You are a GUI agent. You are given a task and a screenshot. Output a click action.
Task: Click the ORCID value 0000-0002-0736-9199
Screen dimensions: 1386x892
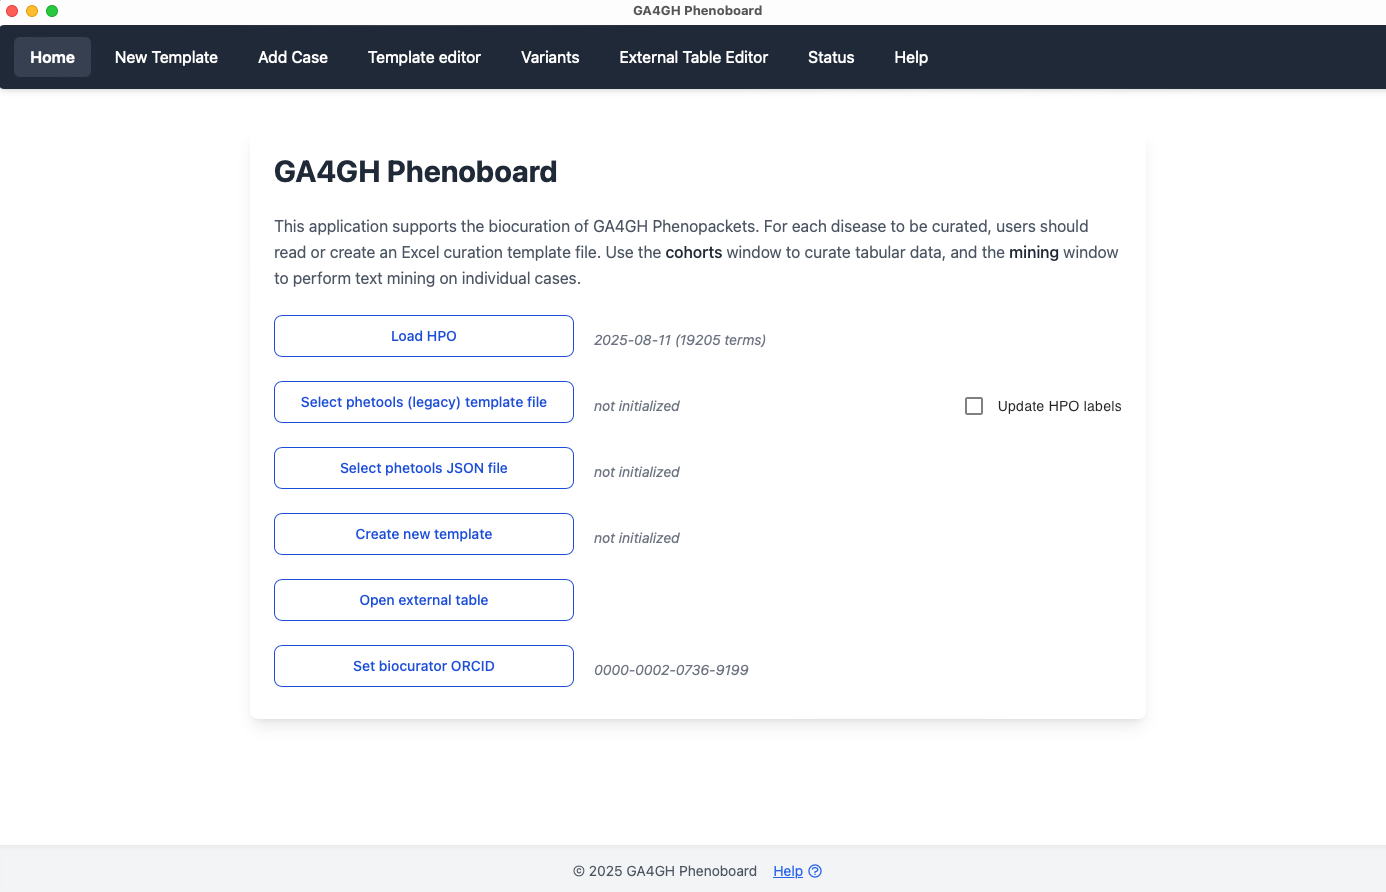(x=671, y=670)
